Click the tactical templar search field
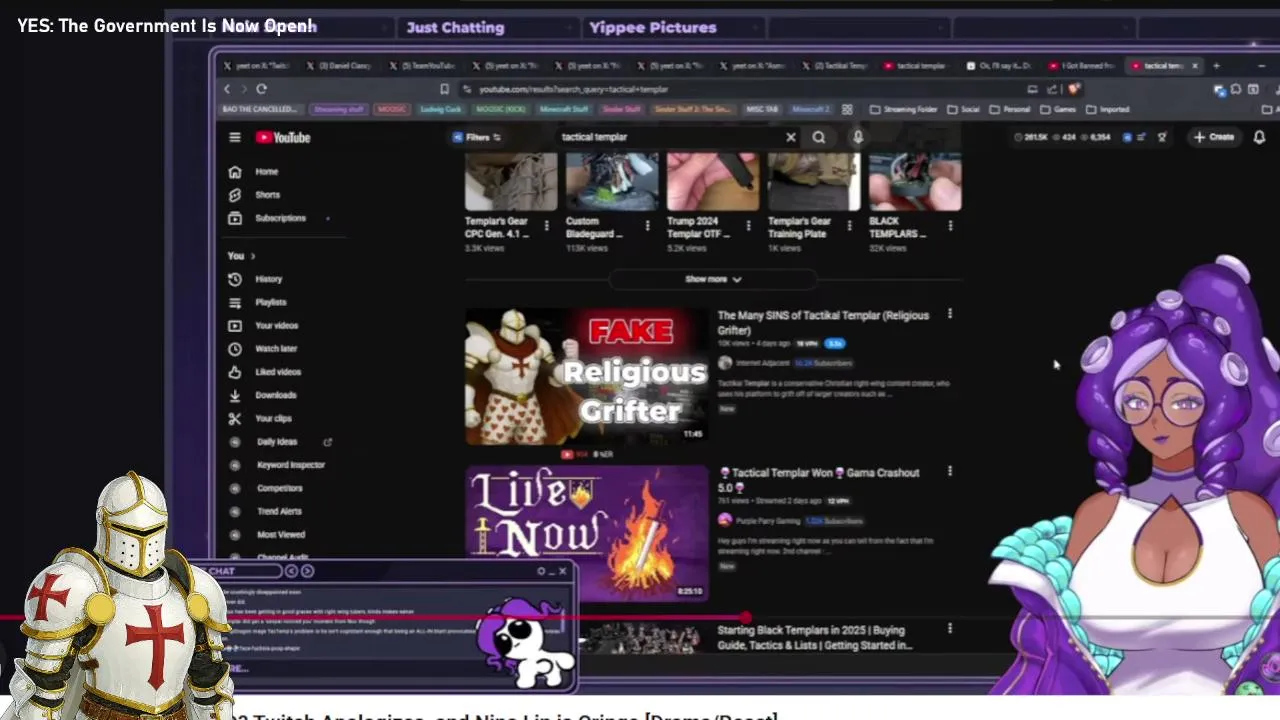1280x720 pixels. pyautogui.click(x=668, y=137)
